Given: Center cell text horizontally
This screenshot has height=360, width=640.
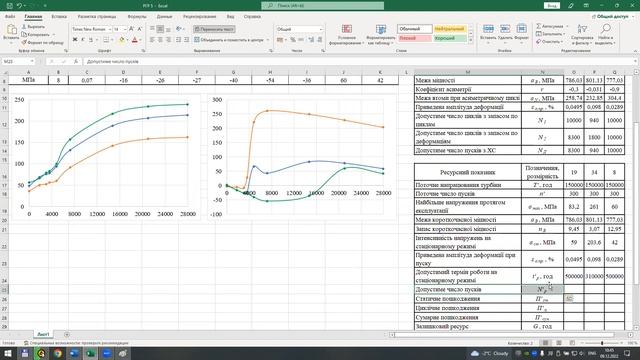Looking at the screenshot, I should click(x=160, y=40).
